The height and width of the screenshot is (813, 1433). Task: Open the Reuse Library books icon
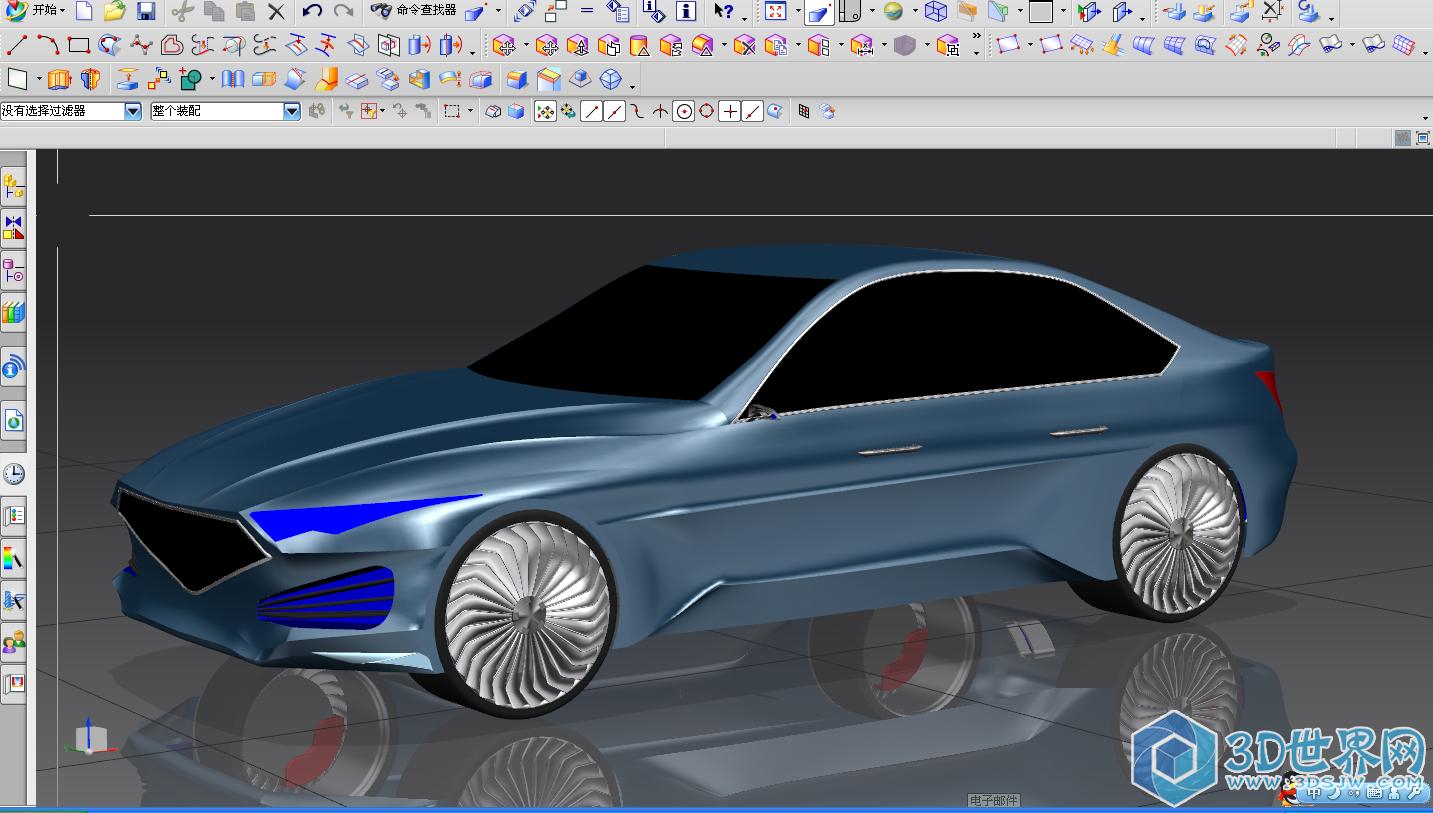[13, 313]
